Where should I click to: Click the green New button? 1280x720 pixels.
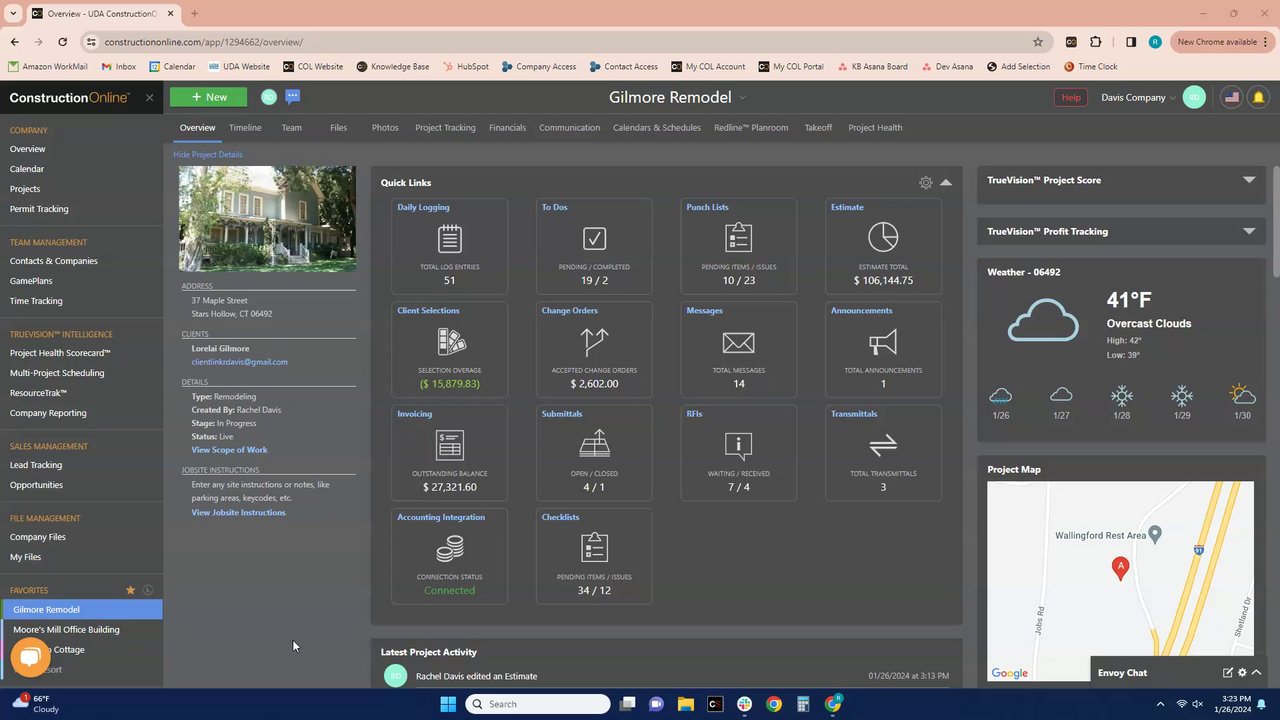click(x=208, y=97)
